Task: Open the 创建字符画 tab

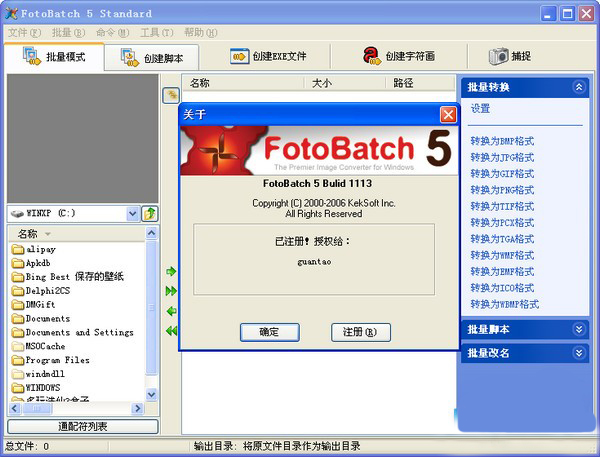Action: coord(399,56)
